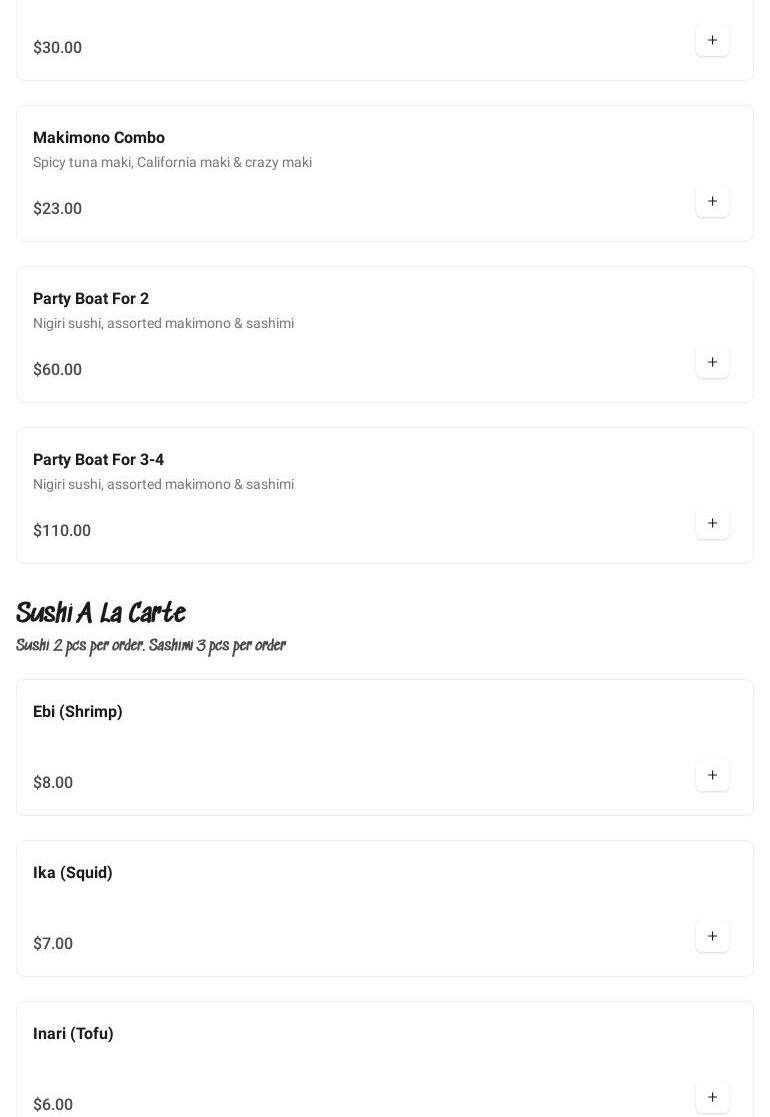Screen dimensions: 770x1117
Task: Add Ebi (Shrimp) to order
Action: (x=712, y=776)
